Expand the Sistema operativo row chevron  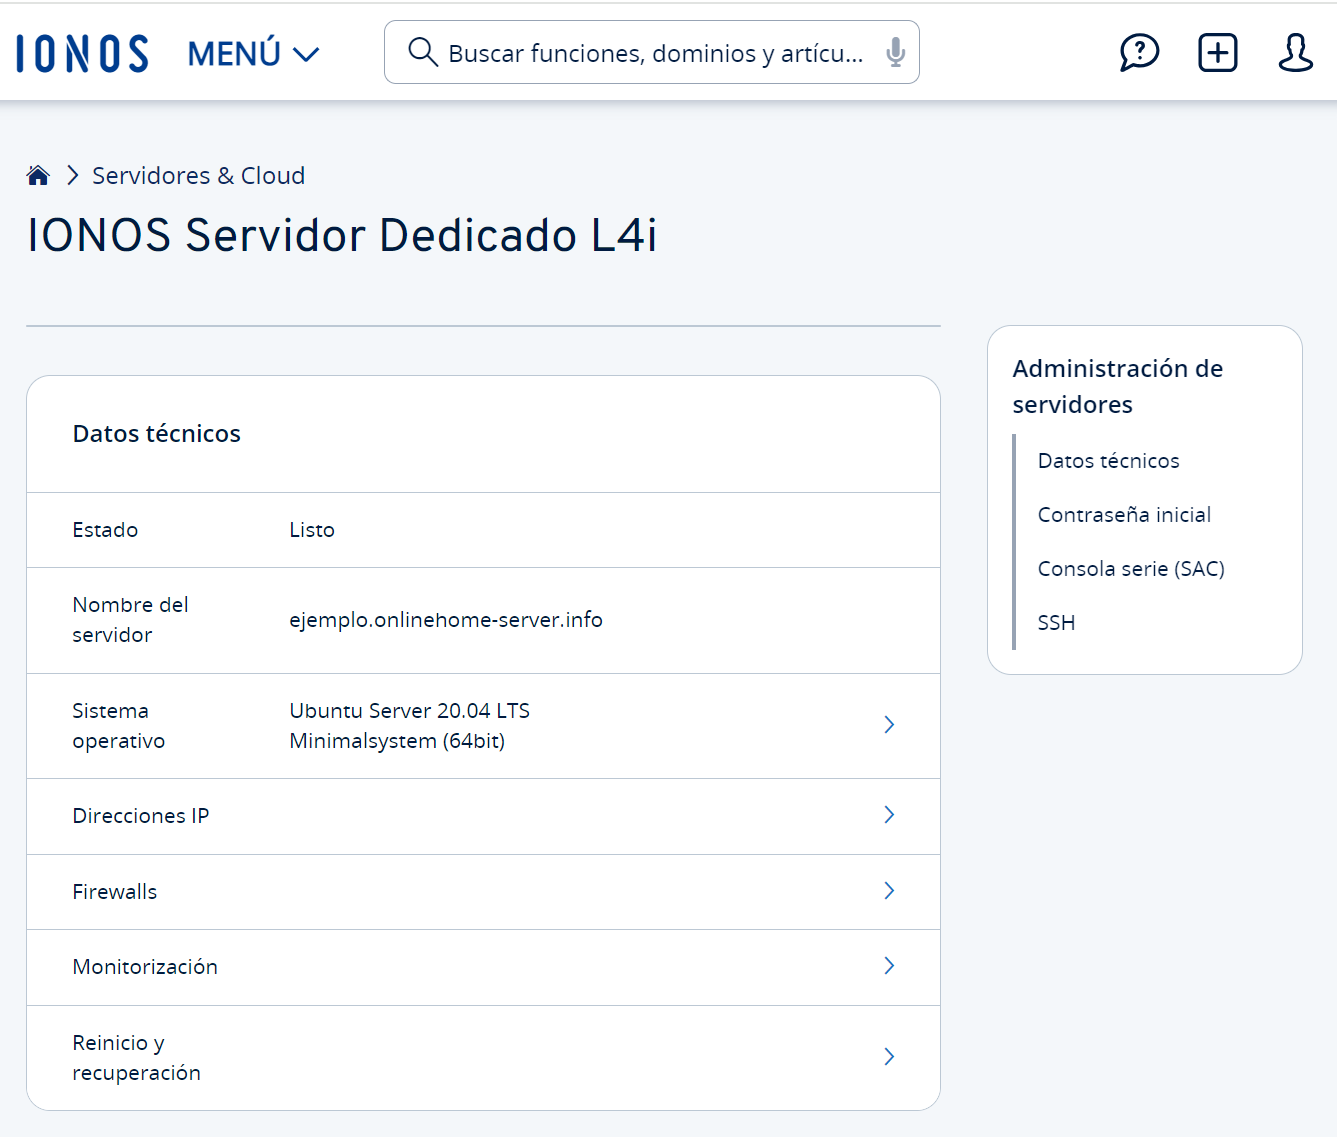point(889,725)
